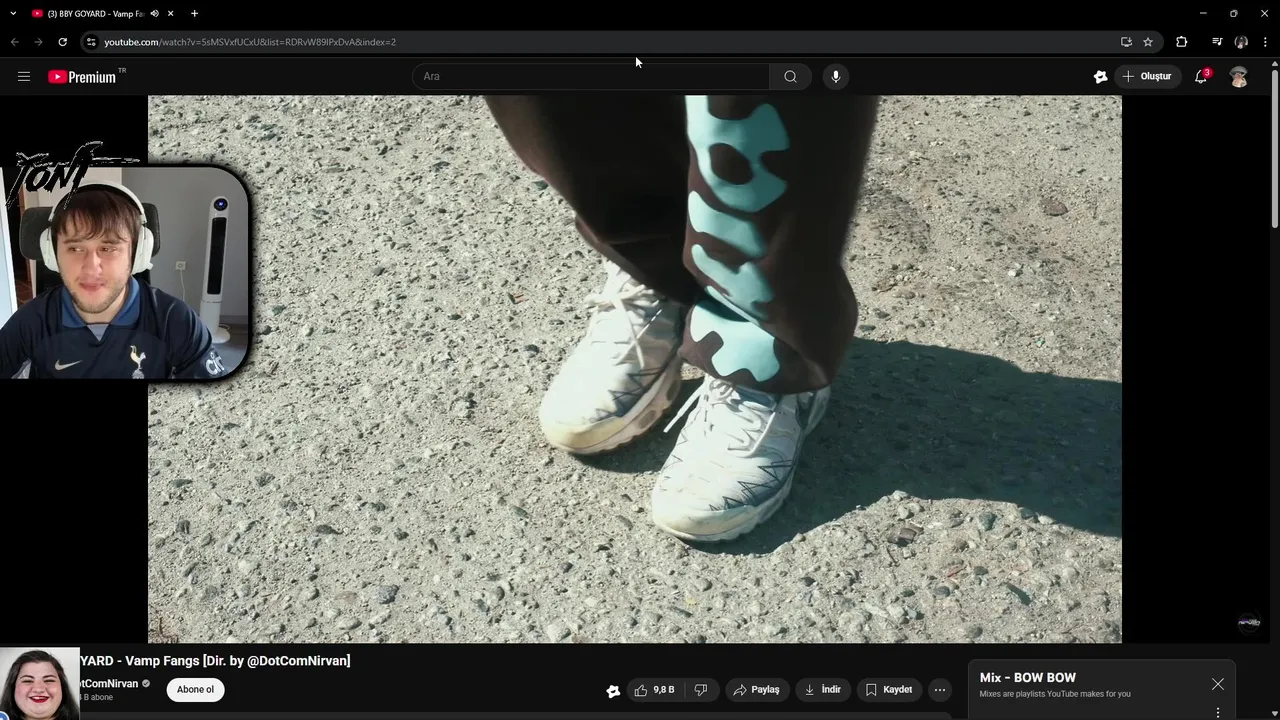This screenshot has width=1280, height=720.
Task: Go back with browser back arrow
Action: pos(14,42)
